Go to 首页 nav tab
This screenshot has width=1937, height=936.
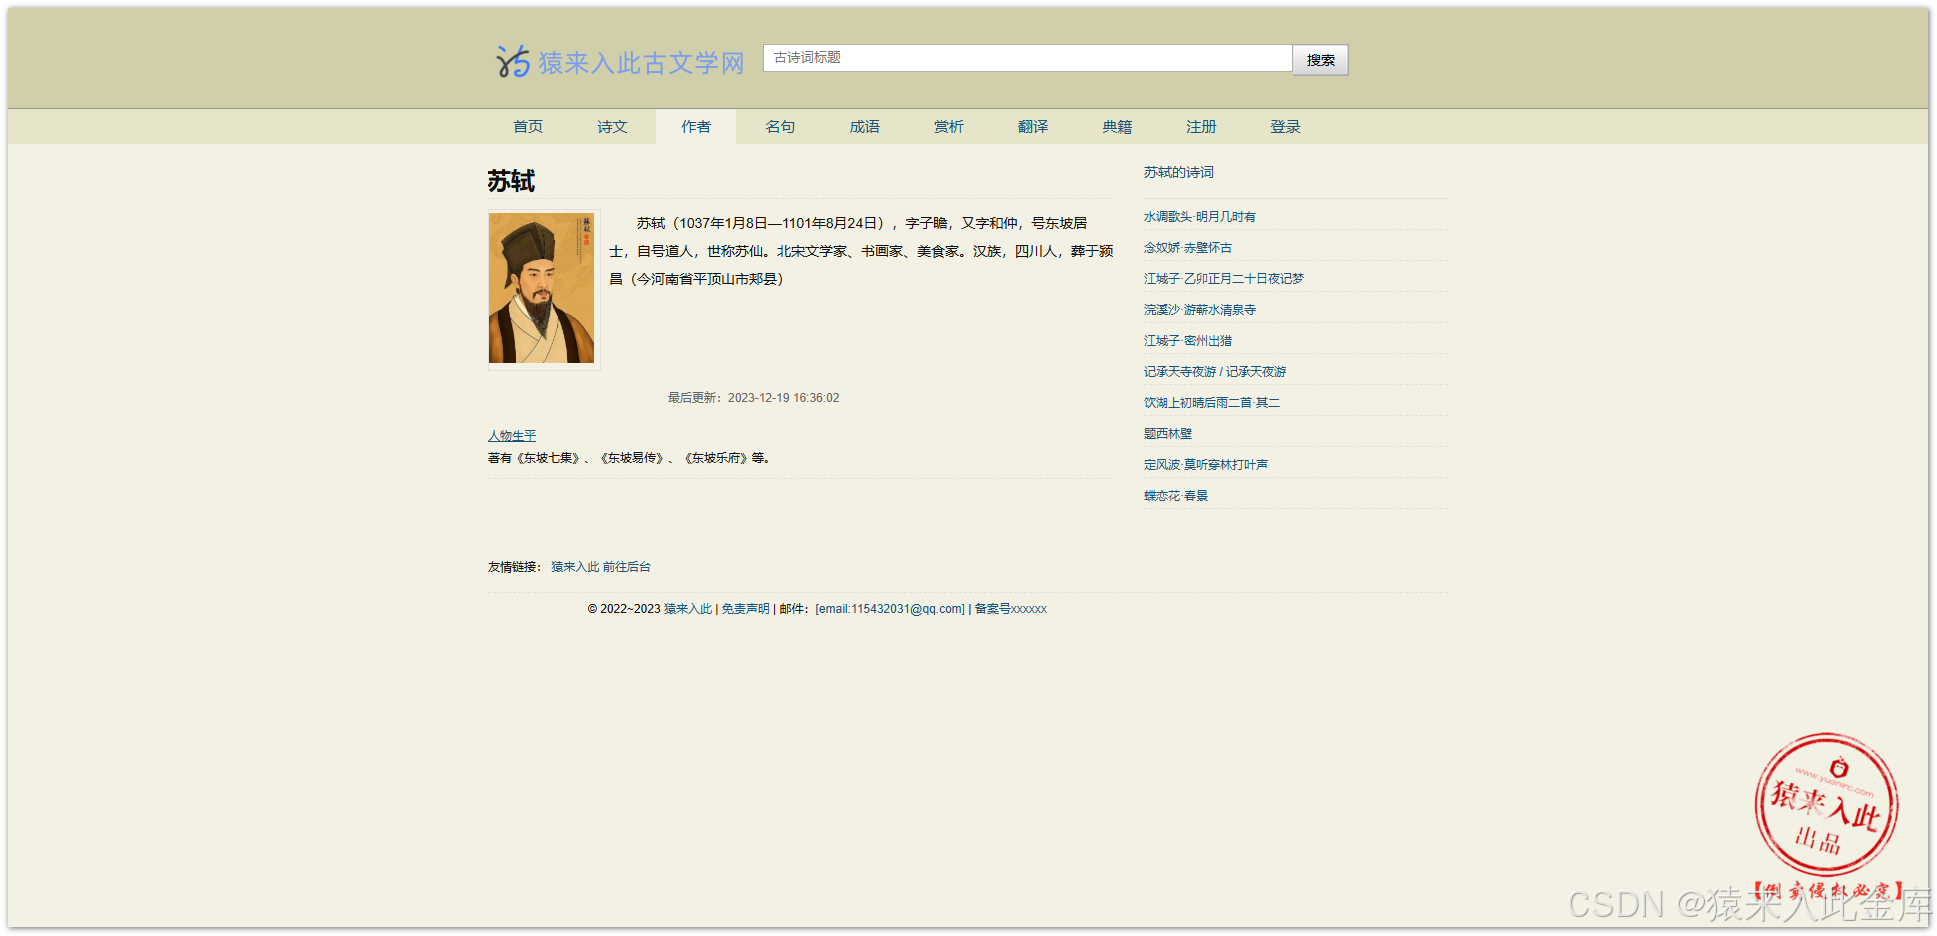pos(528,127)
